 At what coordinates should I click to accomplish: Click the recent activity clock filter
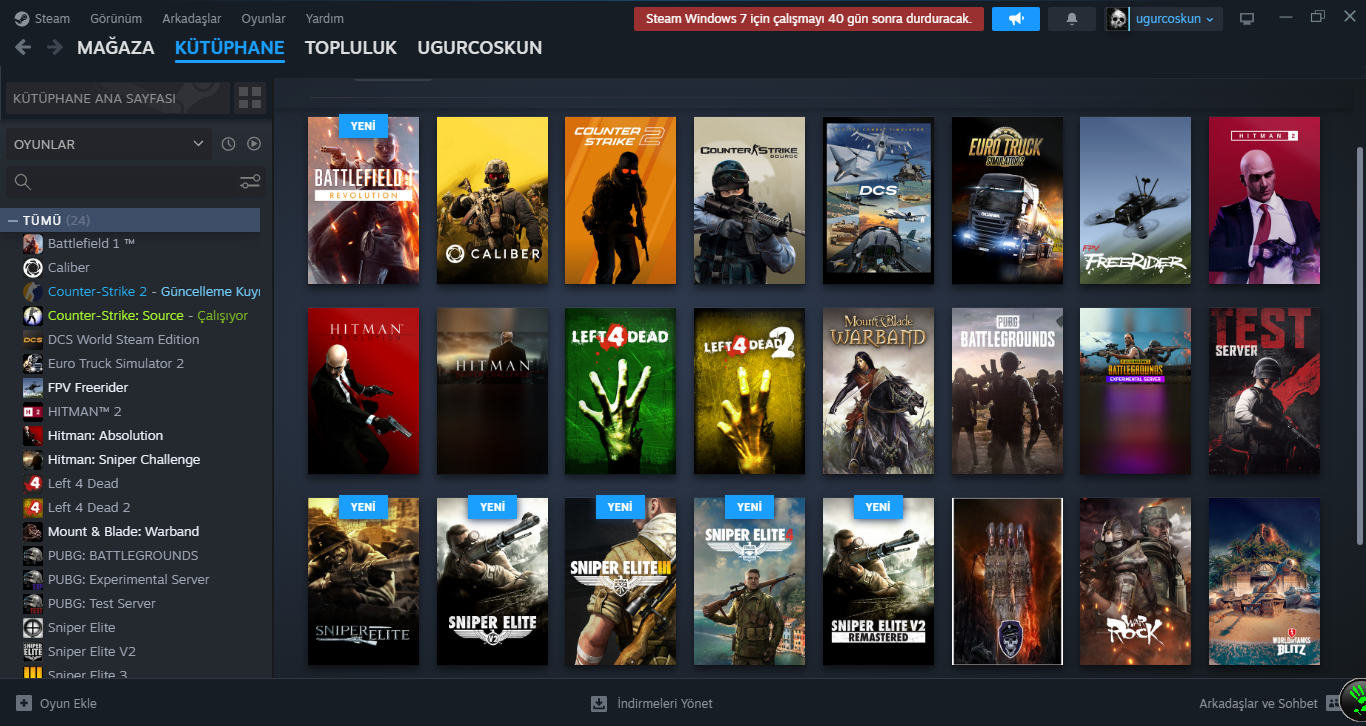coord(228,144)
